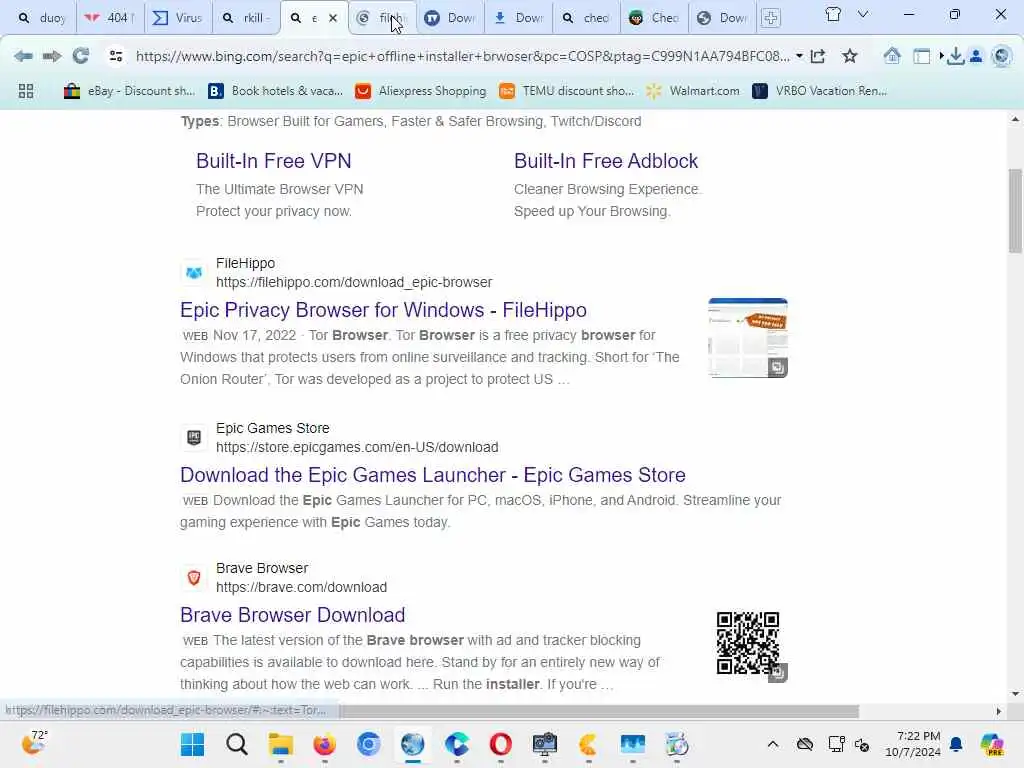Open taskbar Search
The image size is (1024, 768).
(236, 744)
